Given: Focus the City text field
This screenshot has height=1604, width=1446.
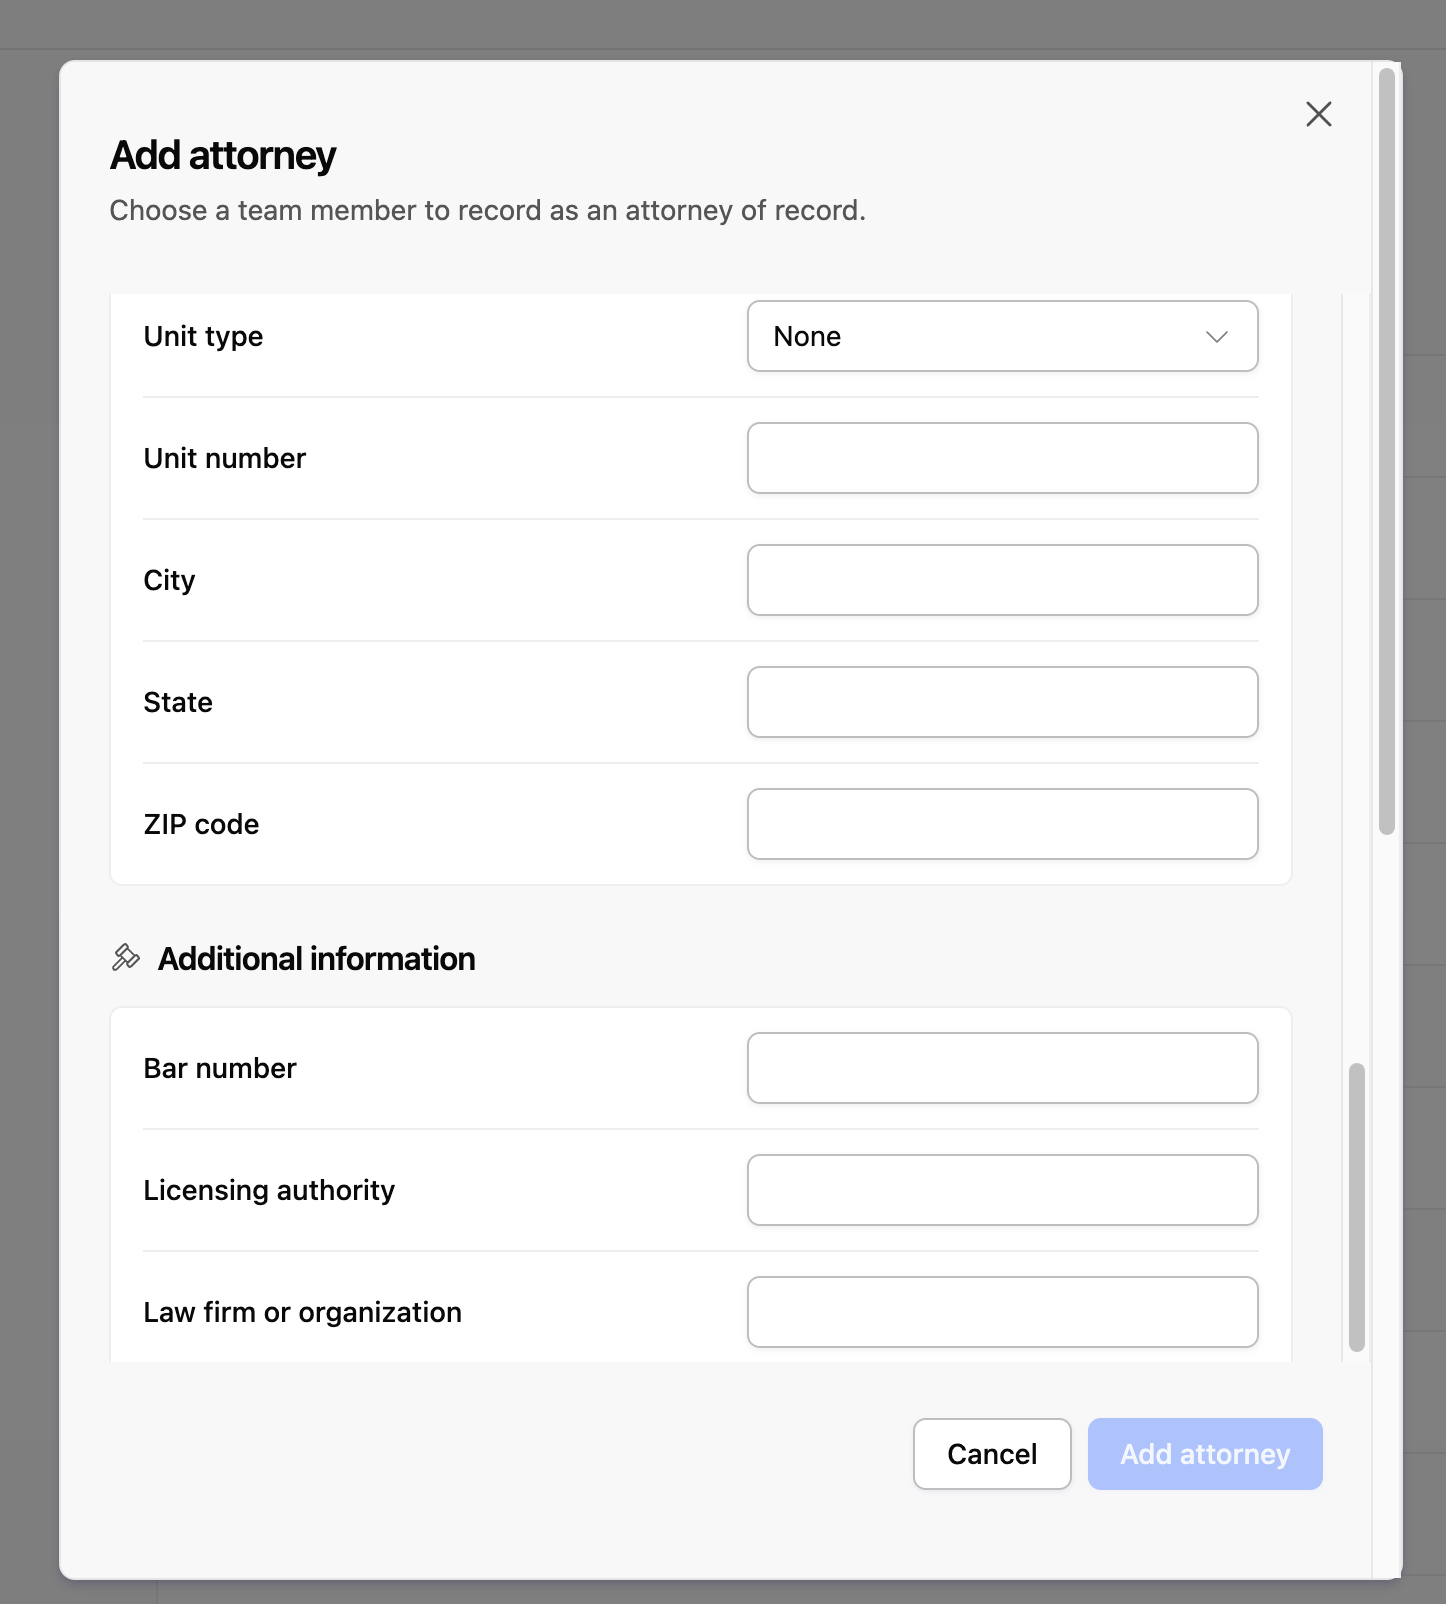Looking at the screenshot, I should [x=1002, y=580].
